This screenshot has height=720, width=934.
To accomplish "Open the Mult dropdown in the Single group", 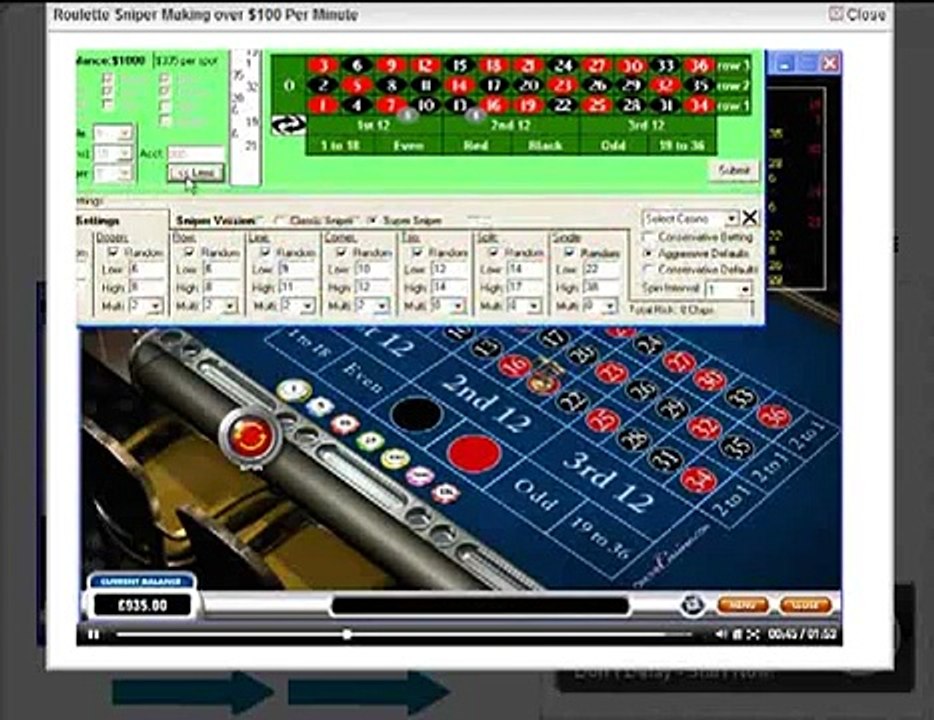I will (x=600, y=306).
